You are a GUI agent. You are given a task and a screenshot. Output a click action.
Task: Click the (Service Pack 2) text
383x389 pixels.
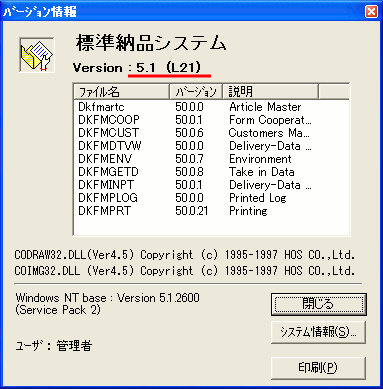point(58,310)
